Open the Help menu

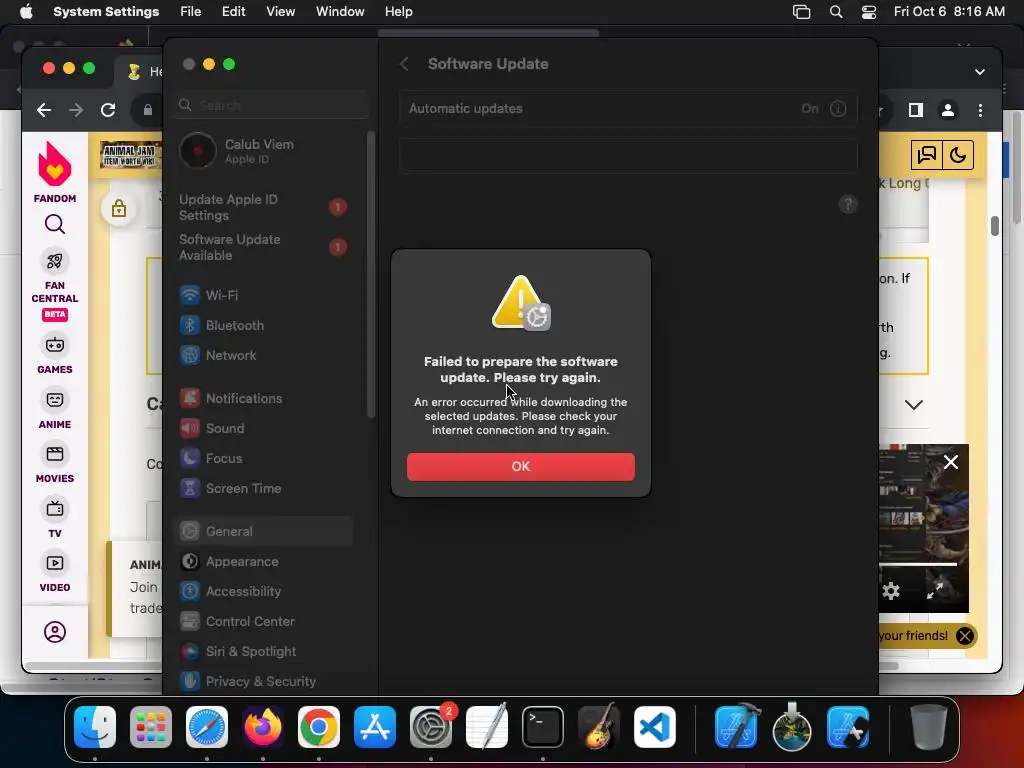(398, 12)
